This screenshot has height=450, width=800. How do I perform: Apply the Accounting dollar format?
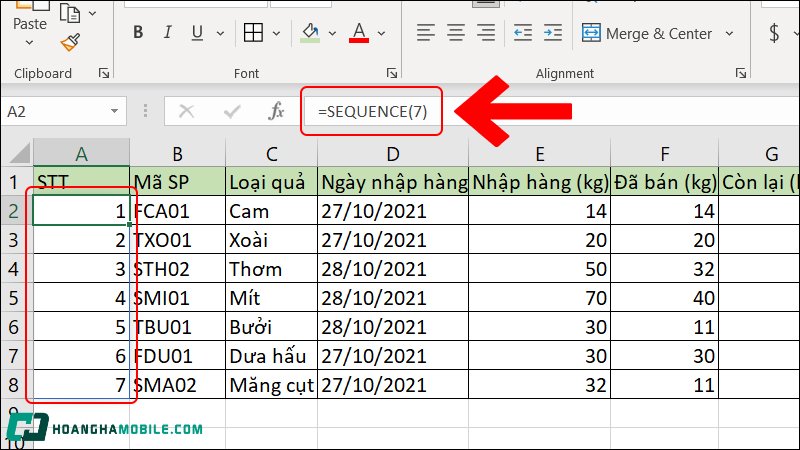(x=774, y=33)
